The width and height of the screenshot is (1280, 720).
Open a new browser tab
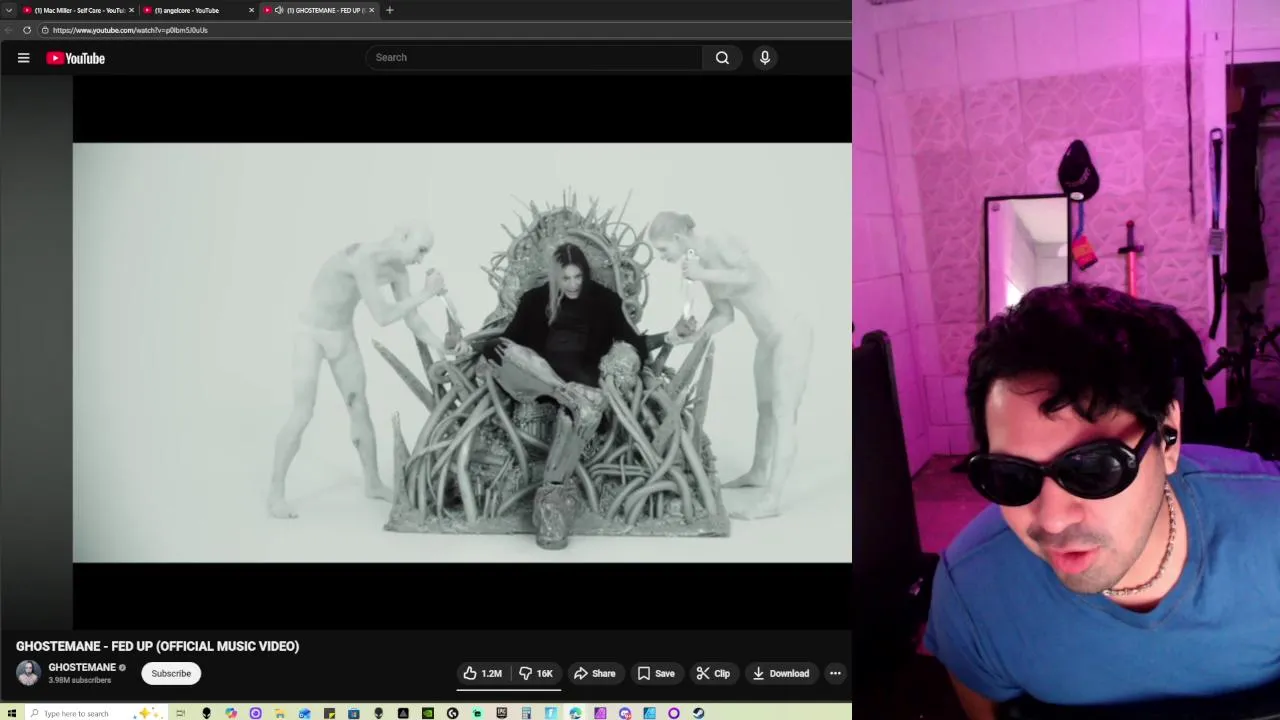point(390,10)
